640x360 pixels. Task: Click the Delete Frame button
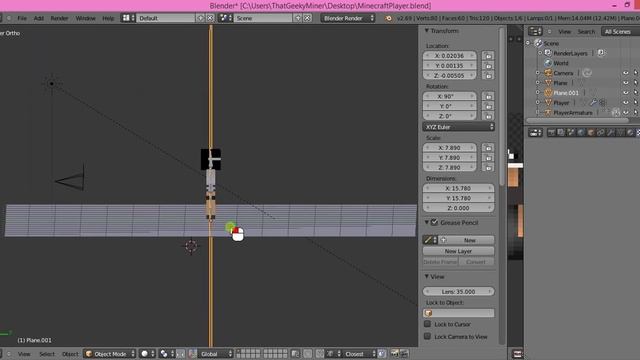440,262
